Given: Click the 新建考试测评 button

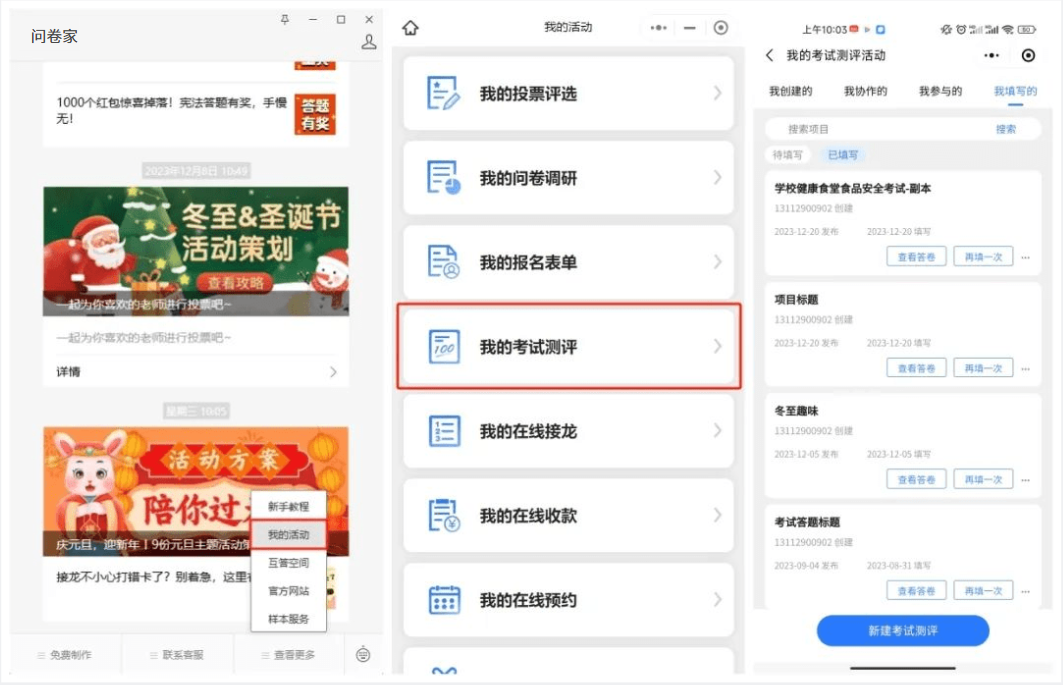Looking at the screenshot, I should (x=902, y=631).
